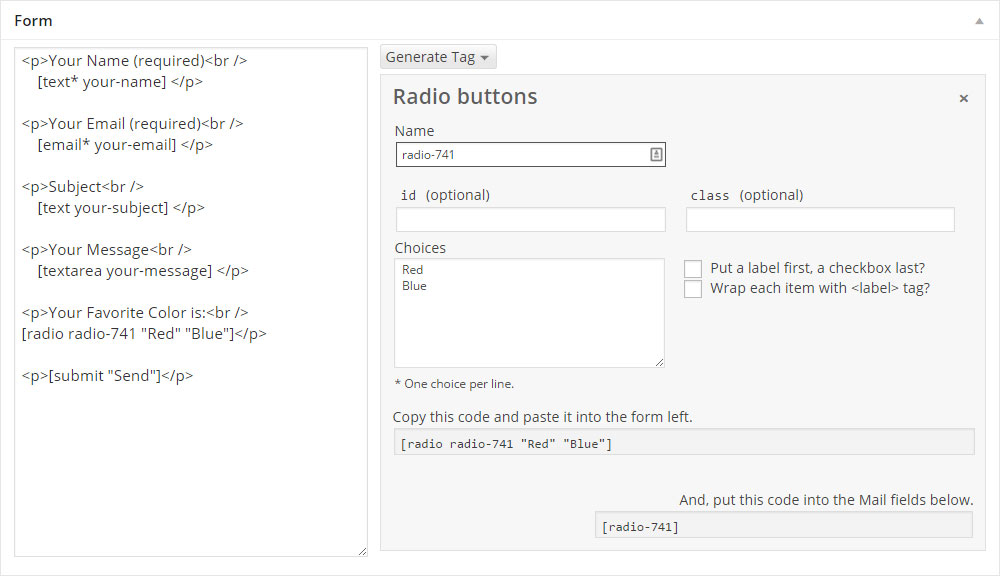Click the [radio radio-741 "Red" "Blue"] form line

[x=144, y=334]
